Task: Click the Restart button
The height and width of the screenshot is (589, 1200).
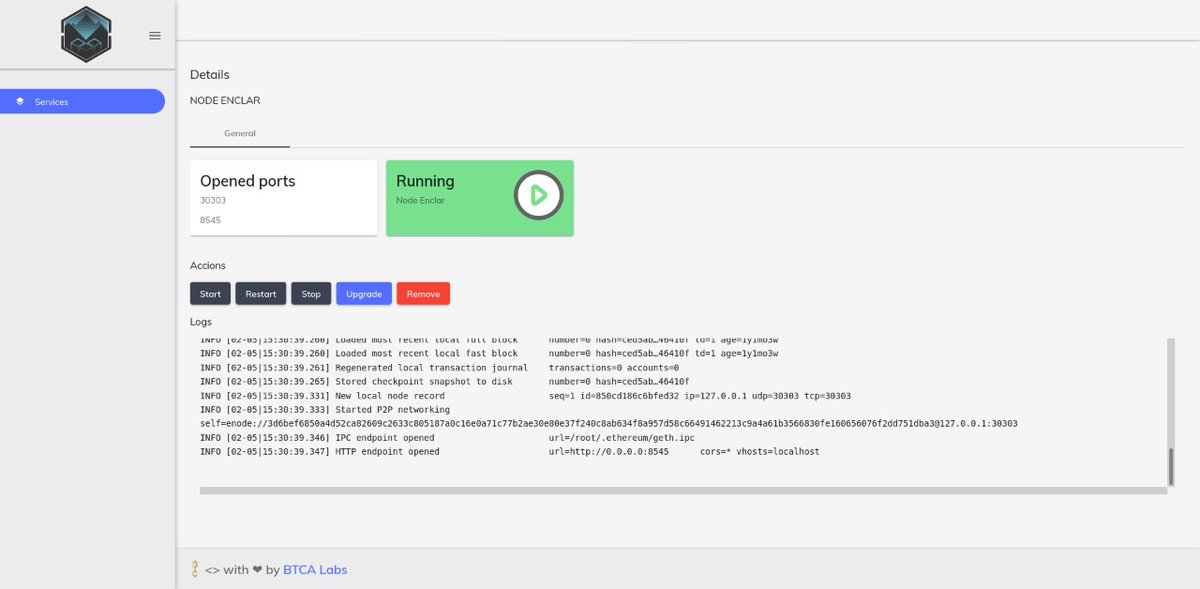Action: click(261, 294)
